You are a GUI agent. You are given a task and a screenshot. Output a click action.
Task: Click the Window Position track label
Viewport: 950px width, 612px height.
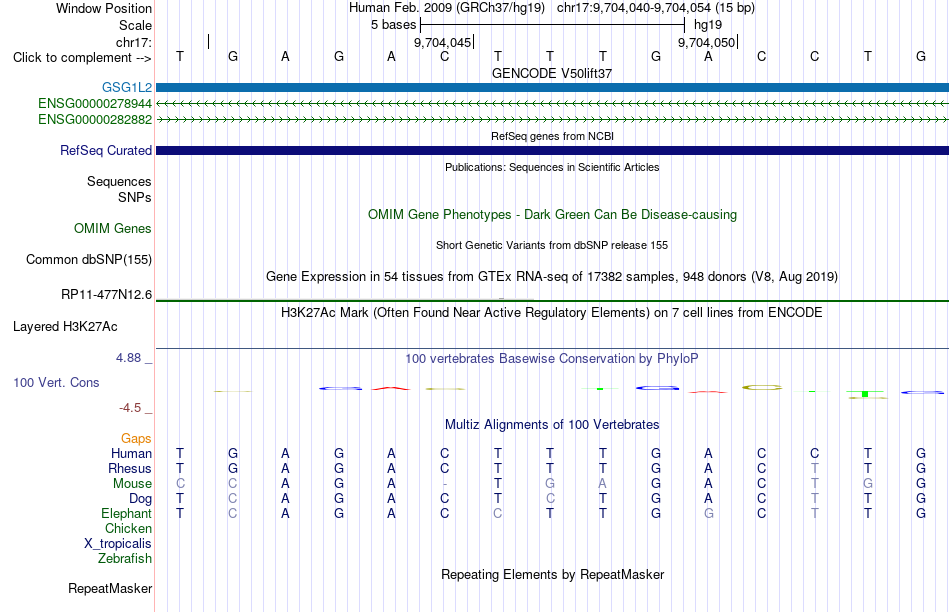104,8
